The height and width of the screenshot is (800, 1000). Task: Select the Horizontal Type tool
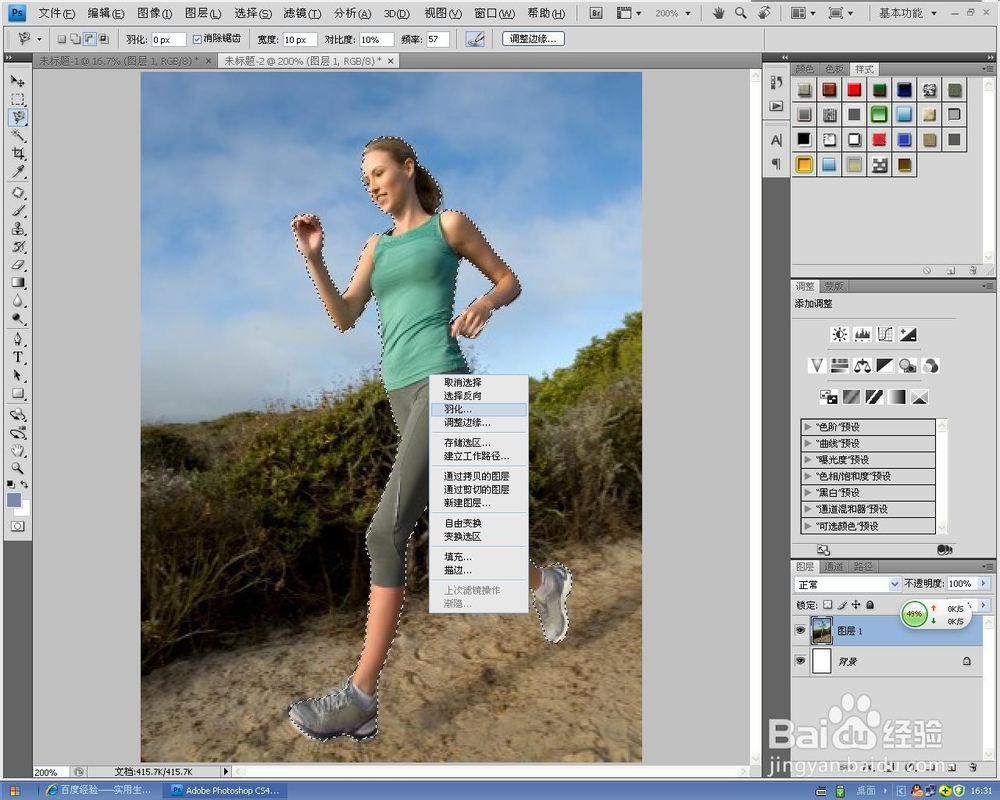(x=18, y=357)
